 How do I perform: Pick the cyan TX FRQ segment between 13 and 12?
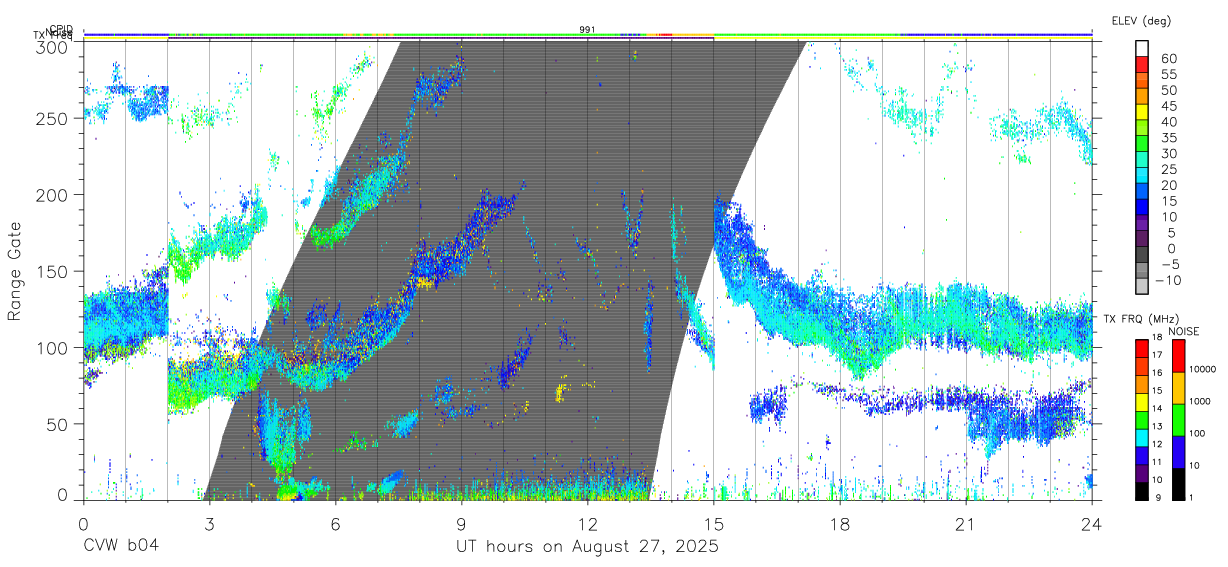pyautogui.click(x=1142, y=437)
